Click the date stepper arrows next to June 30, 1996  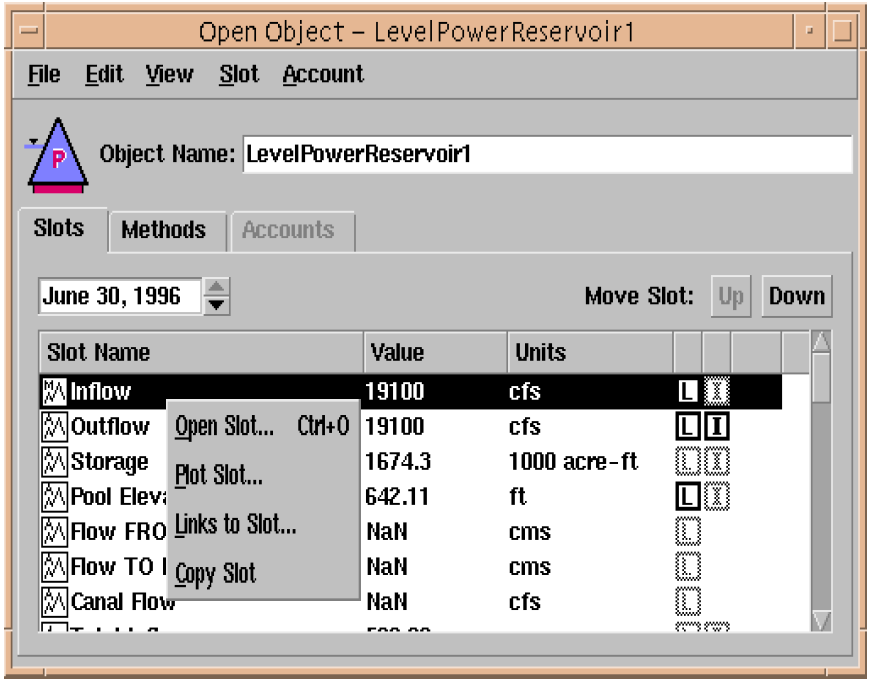(x=216, y=296)
